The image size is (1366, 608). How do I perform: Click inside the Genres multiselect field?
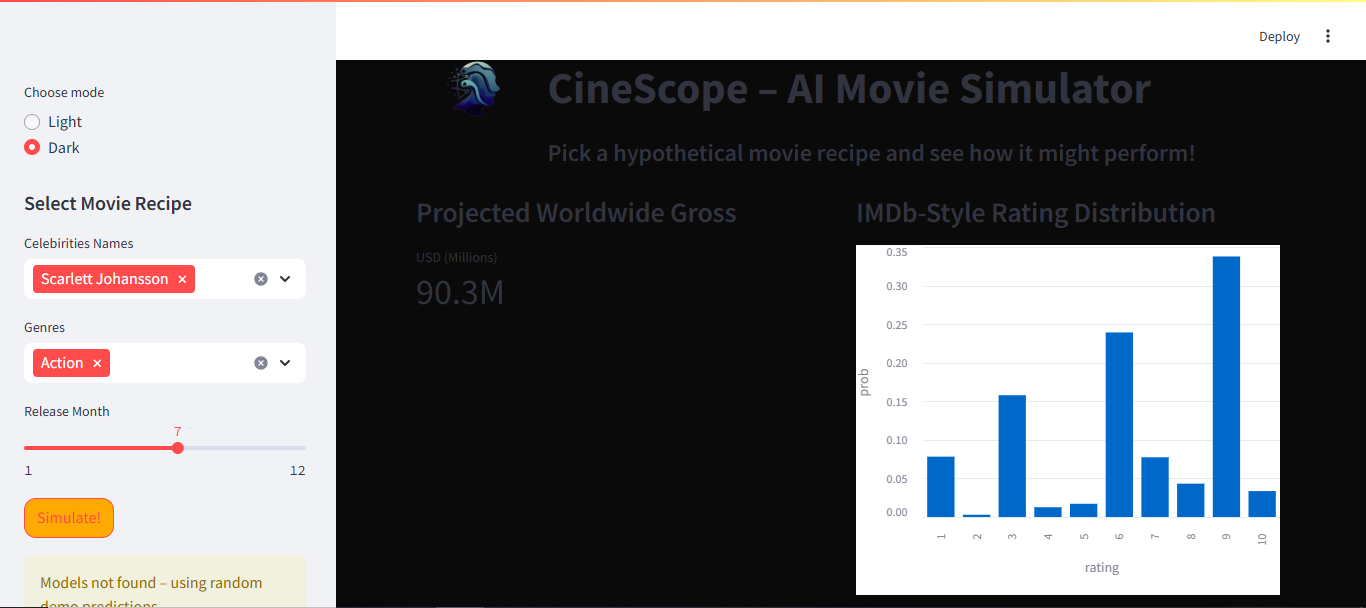tap(180, 363)
